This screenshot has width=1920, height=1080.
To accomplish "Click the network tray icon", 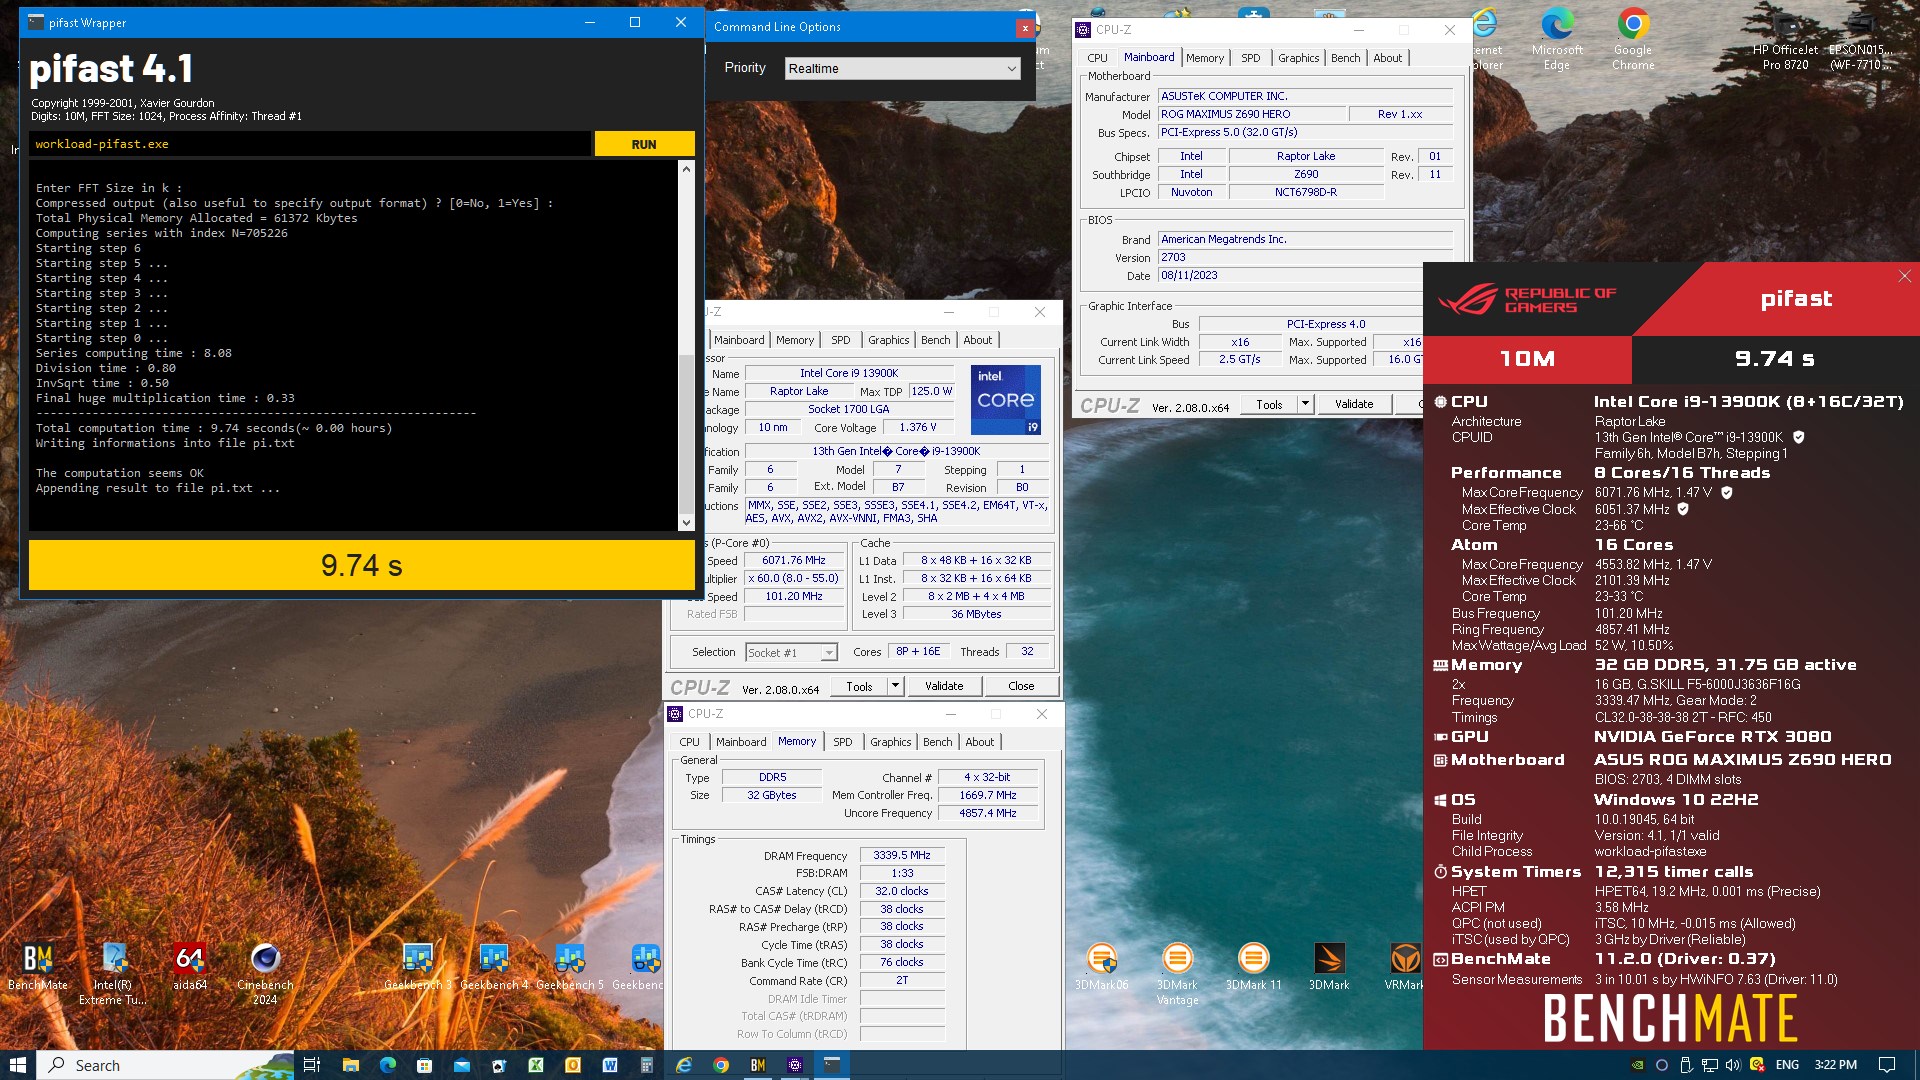I will point(1709,1065).
